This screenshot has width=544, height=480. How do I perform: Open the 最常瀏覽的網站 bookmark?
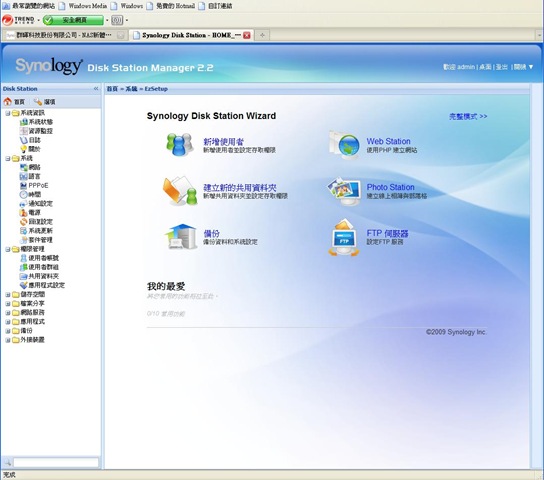[x=29, y=6]
